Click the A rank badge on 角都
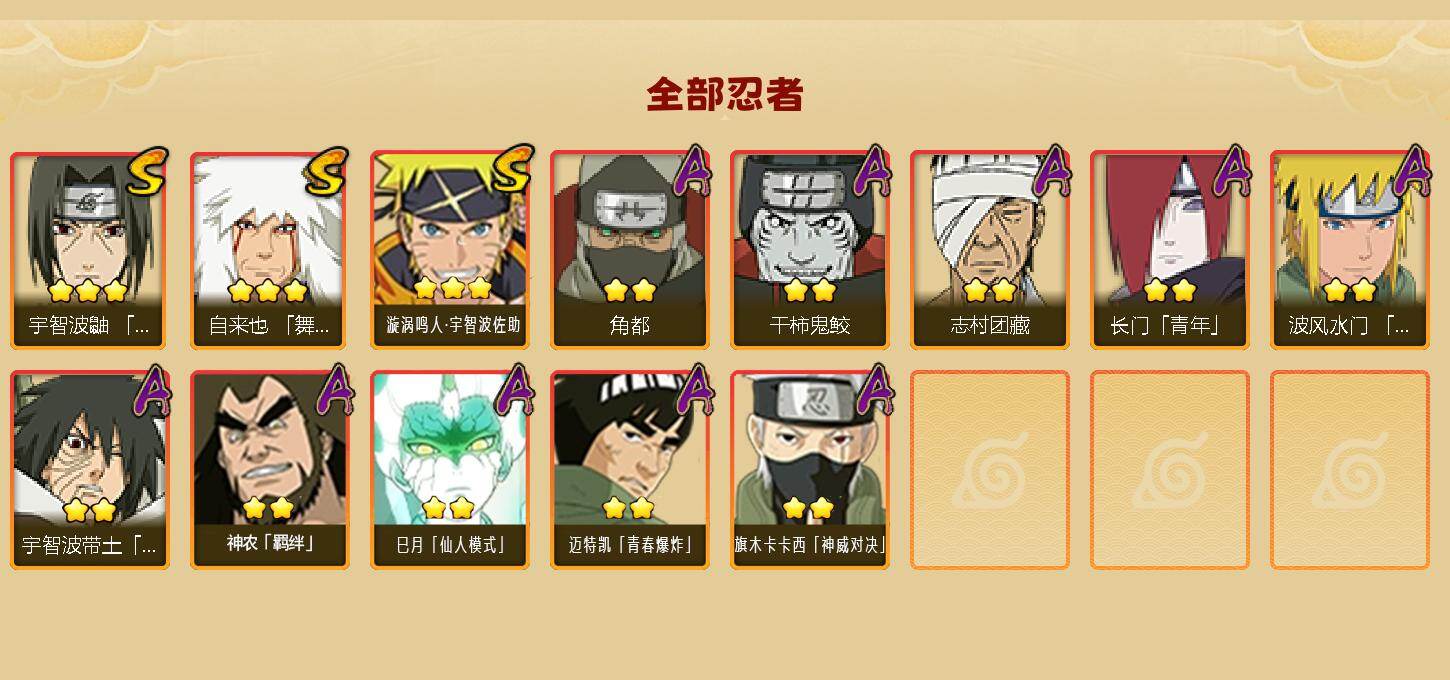Image resolution: width=1450 pixels, height=680 pixels. point(692,171)
